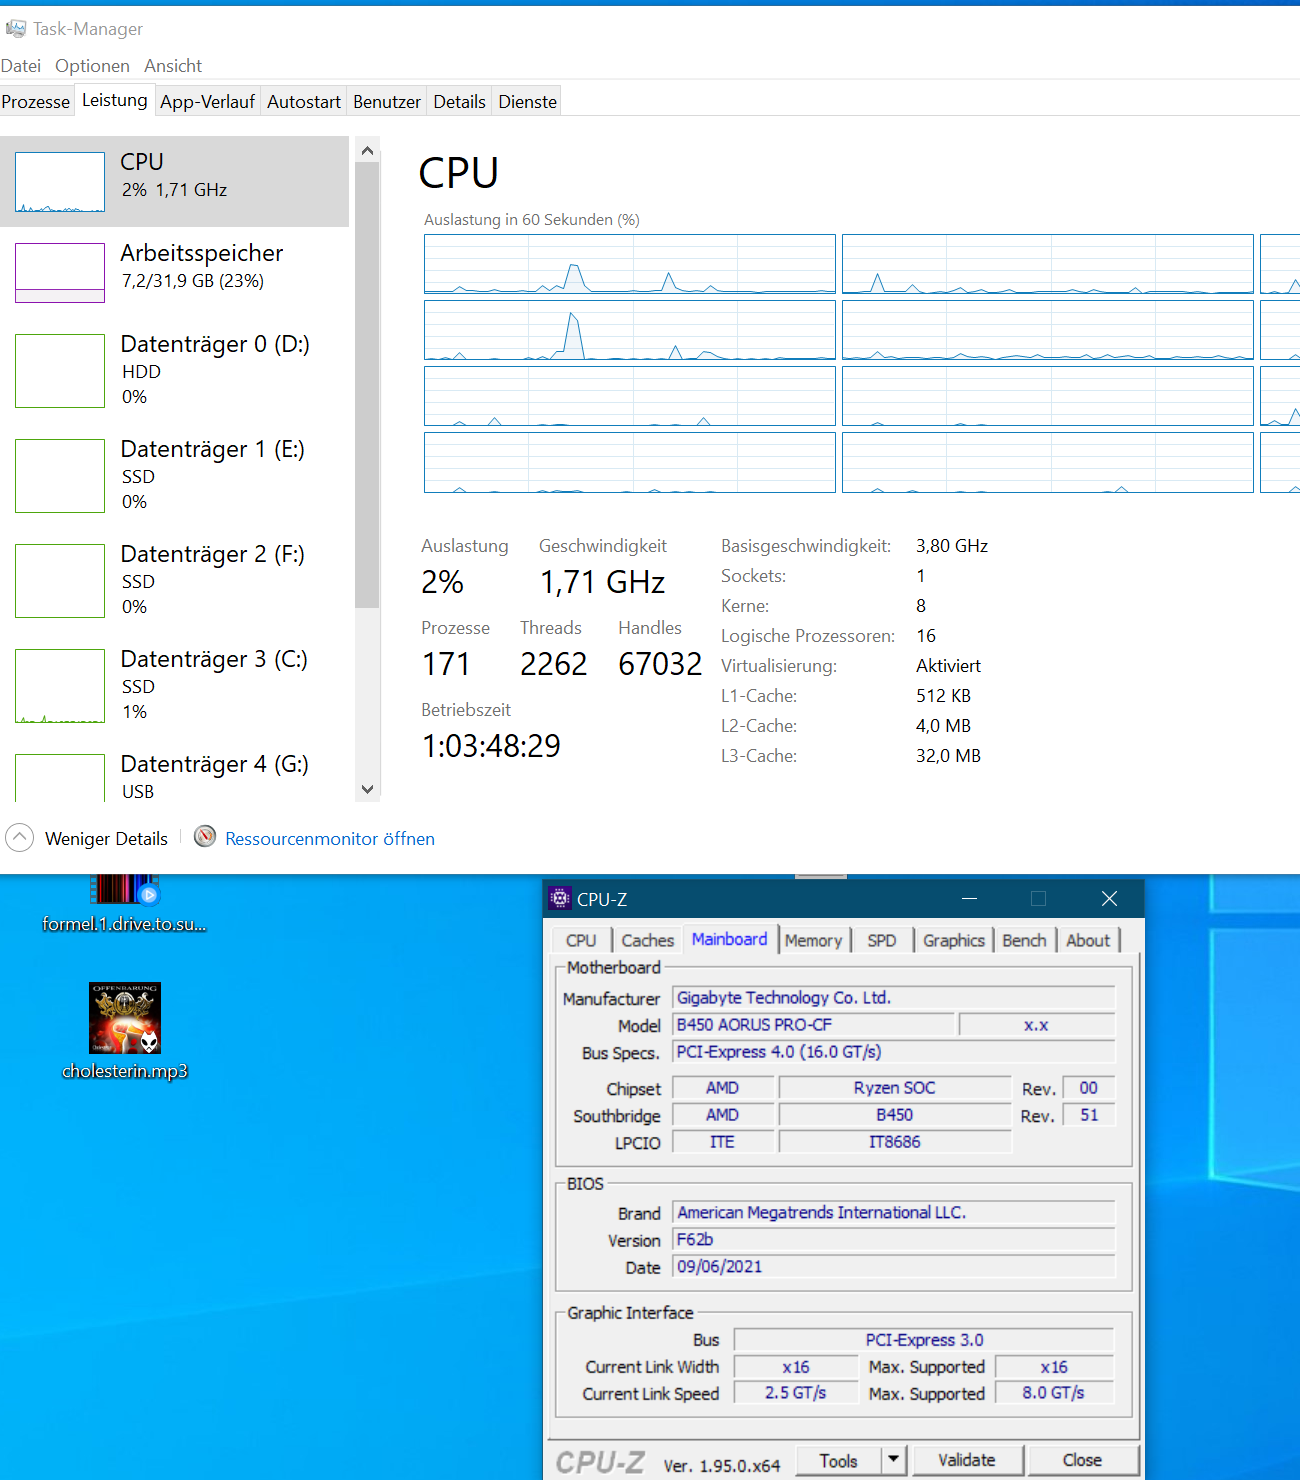Click the Manufacturer field Gigabyte Technology

894,998
